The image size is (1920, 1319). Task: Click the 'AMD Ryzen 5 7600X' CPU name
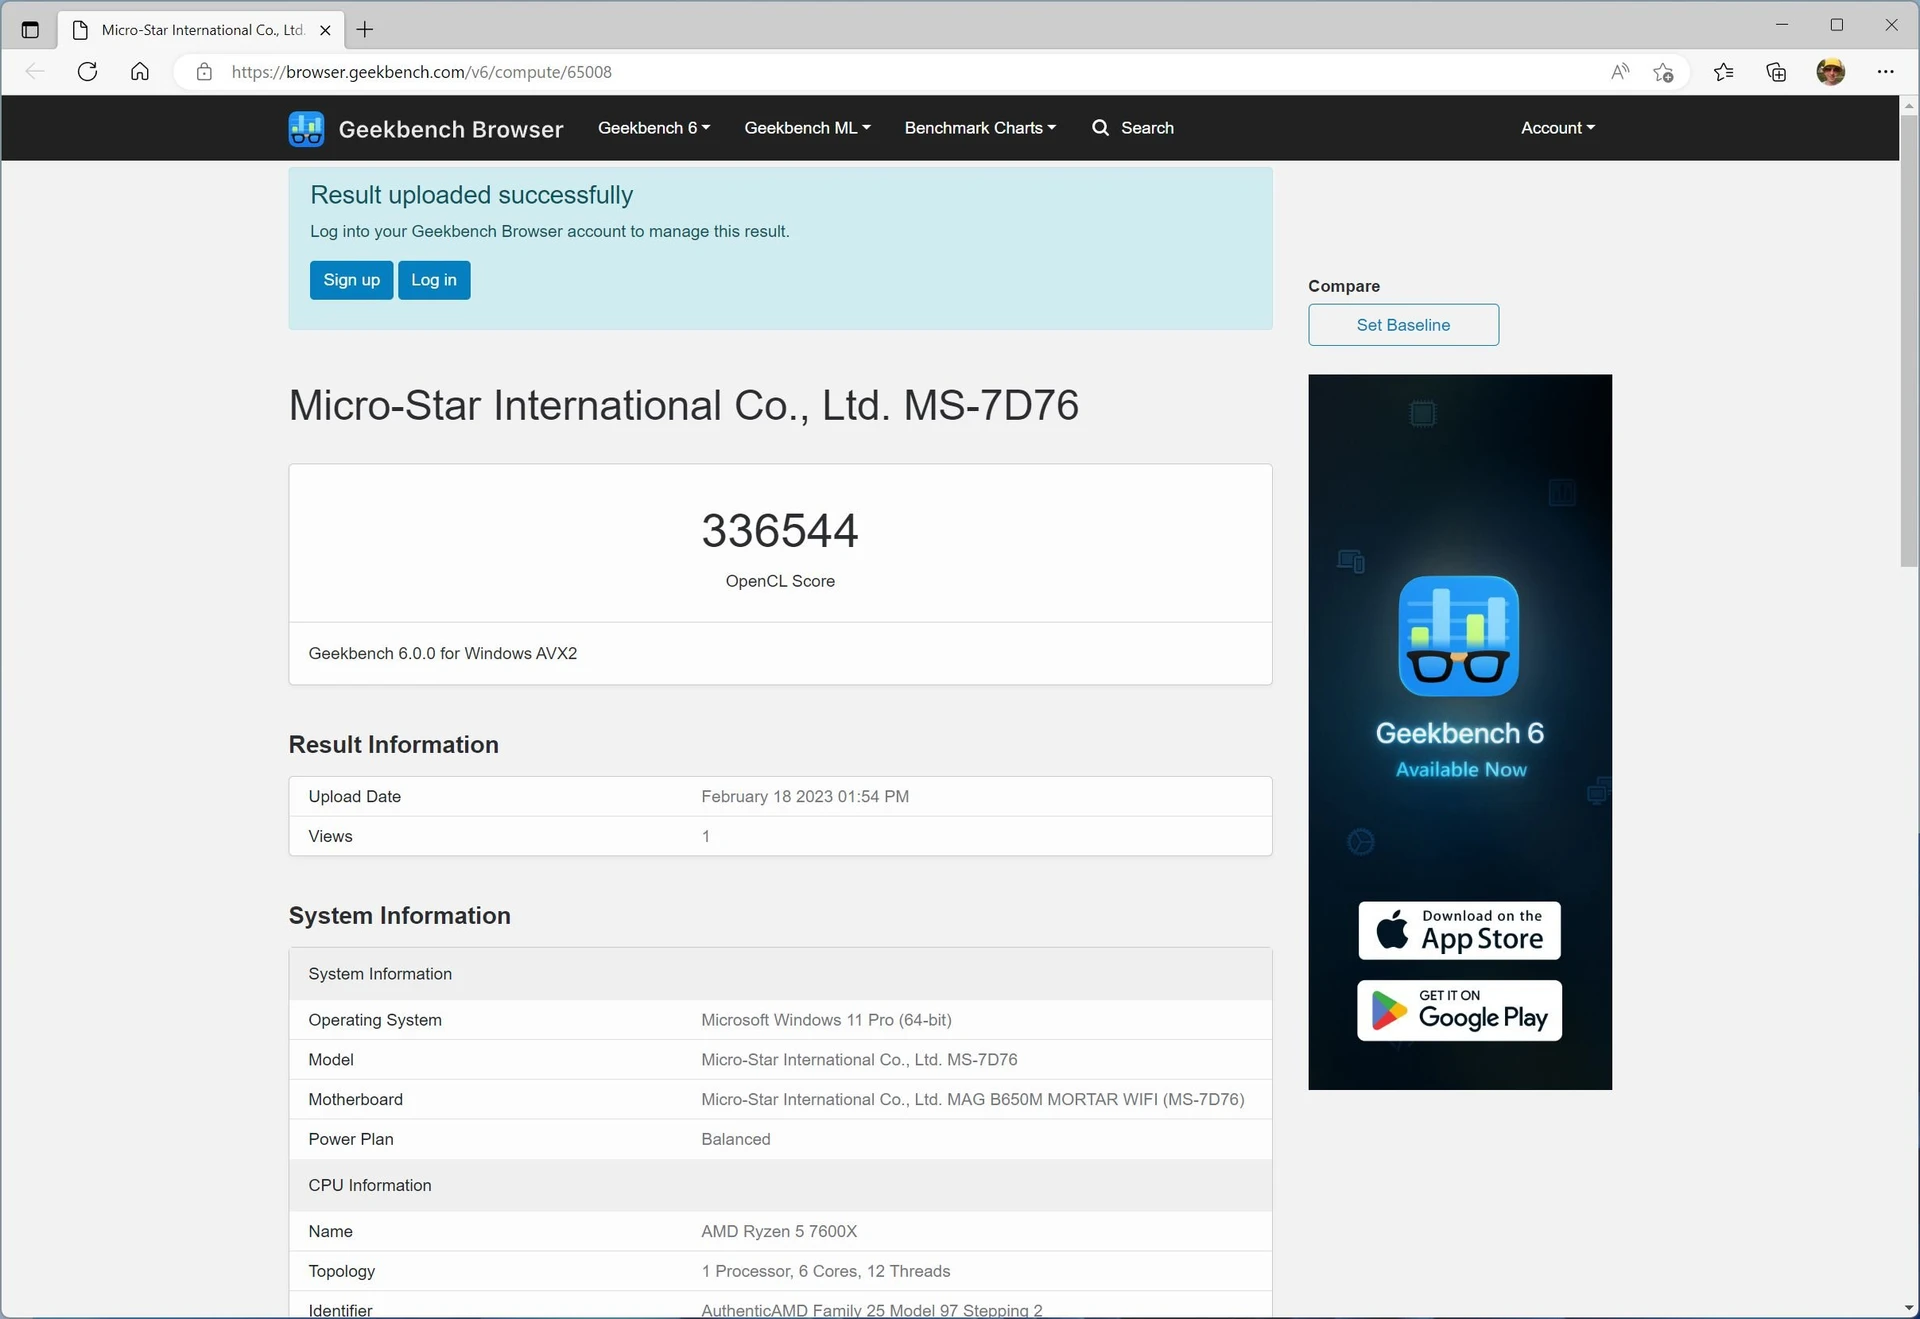[x=779, y=1232]
